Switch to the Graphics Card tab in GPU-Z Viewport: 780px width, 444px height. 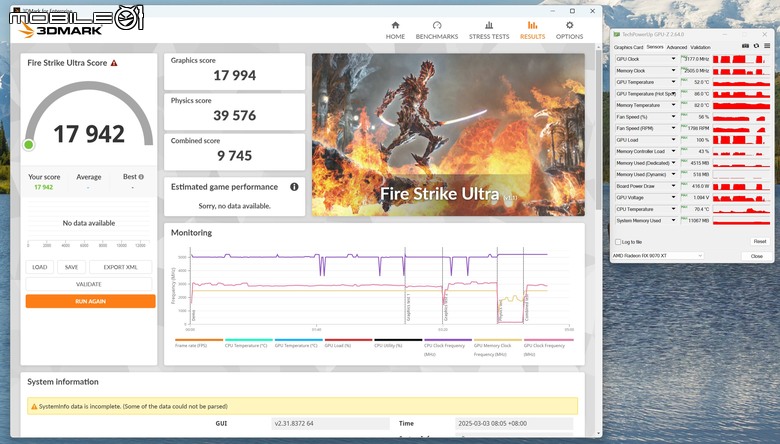(628, 47)
